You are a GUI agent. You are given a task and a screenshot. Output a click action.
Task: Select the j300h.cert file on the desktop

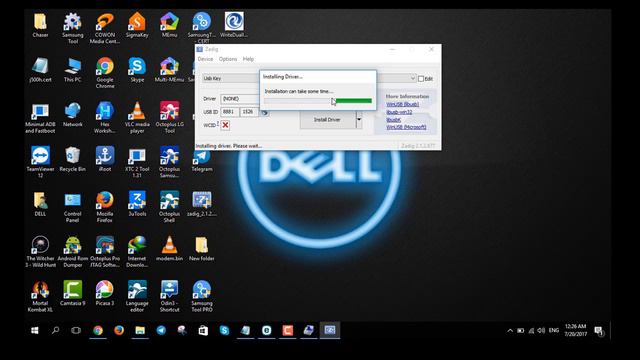(x=40, y=69)
